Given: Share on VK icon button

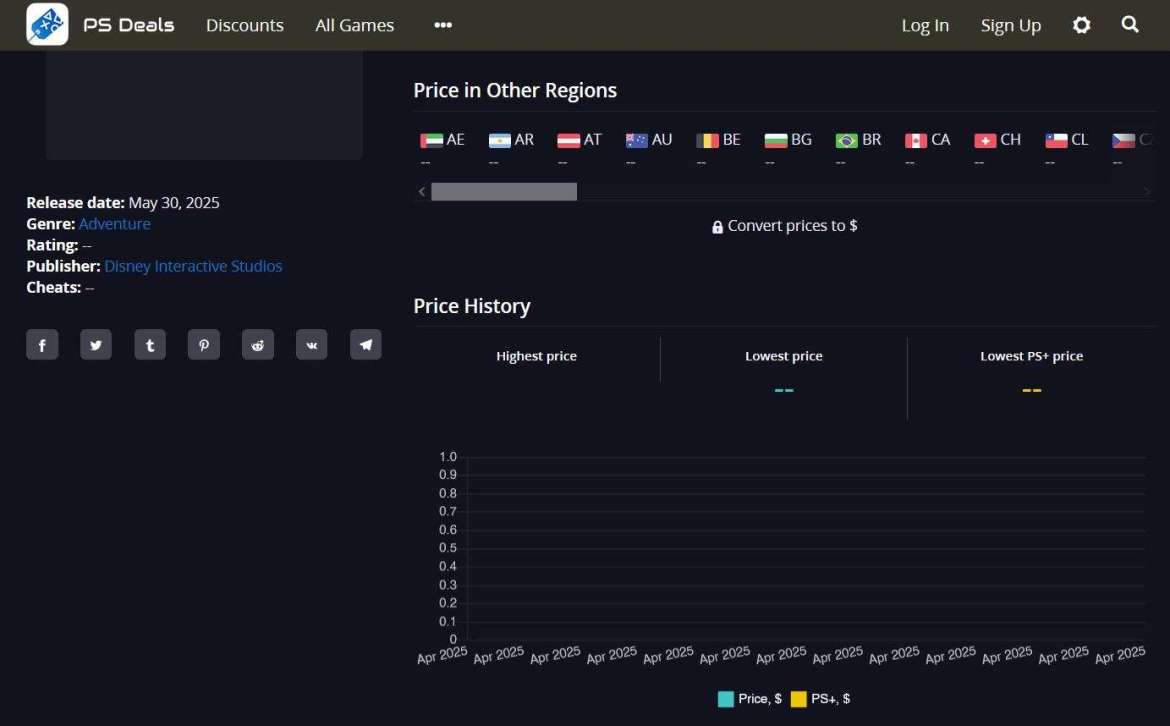Looking at the screenshot, I should (312, 345).
